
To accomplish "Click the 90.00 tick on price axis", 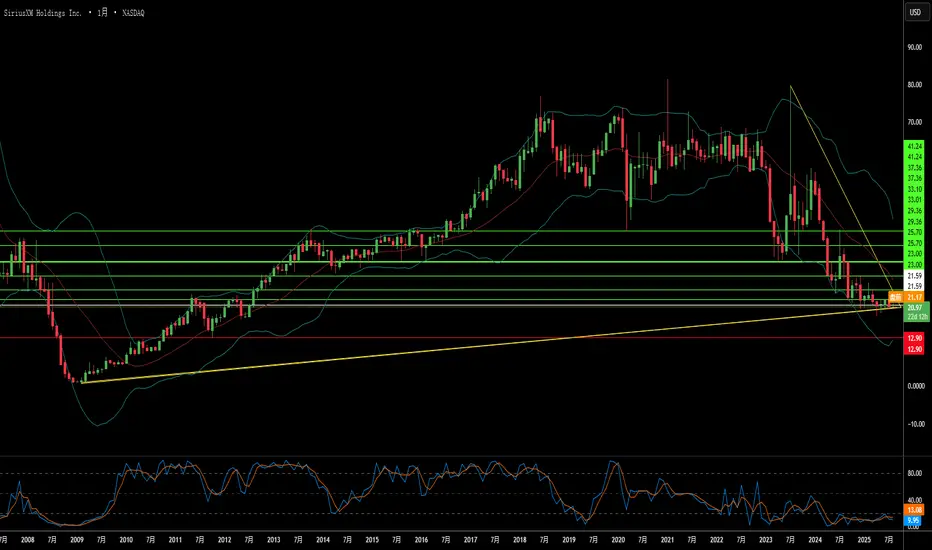I will pos(913,46).
